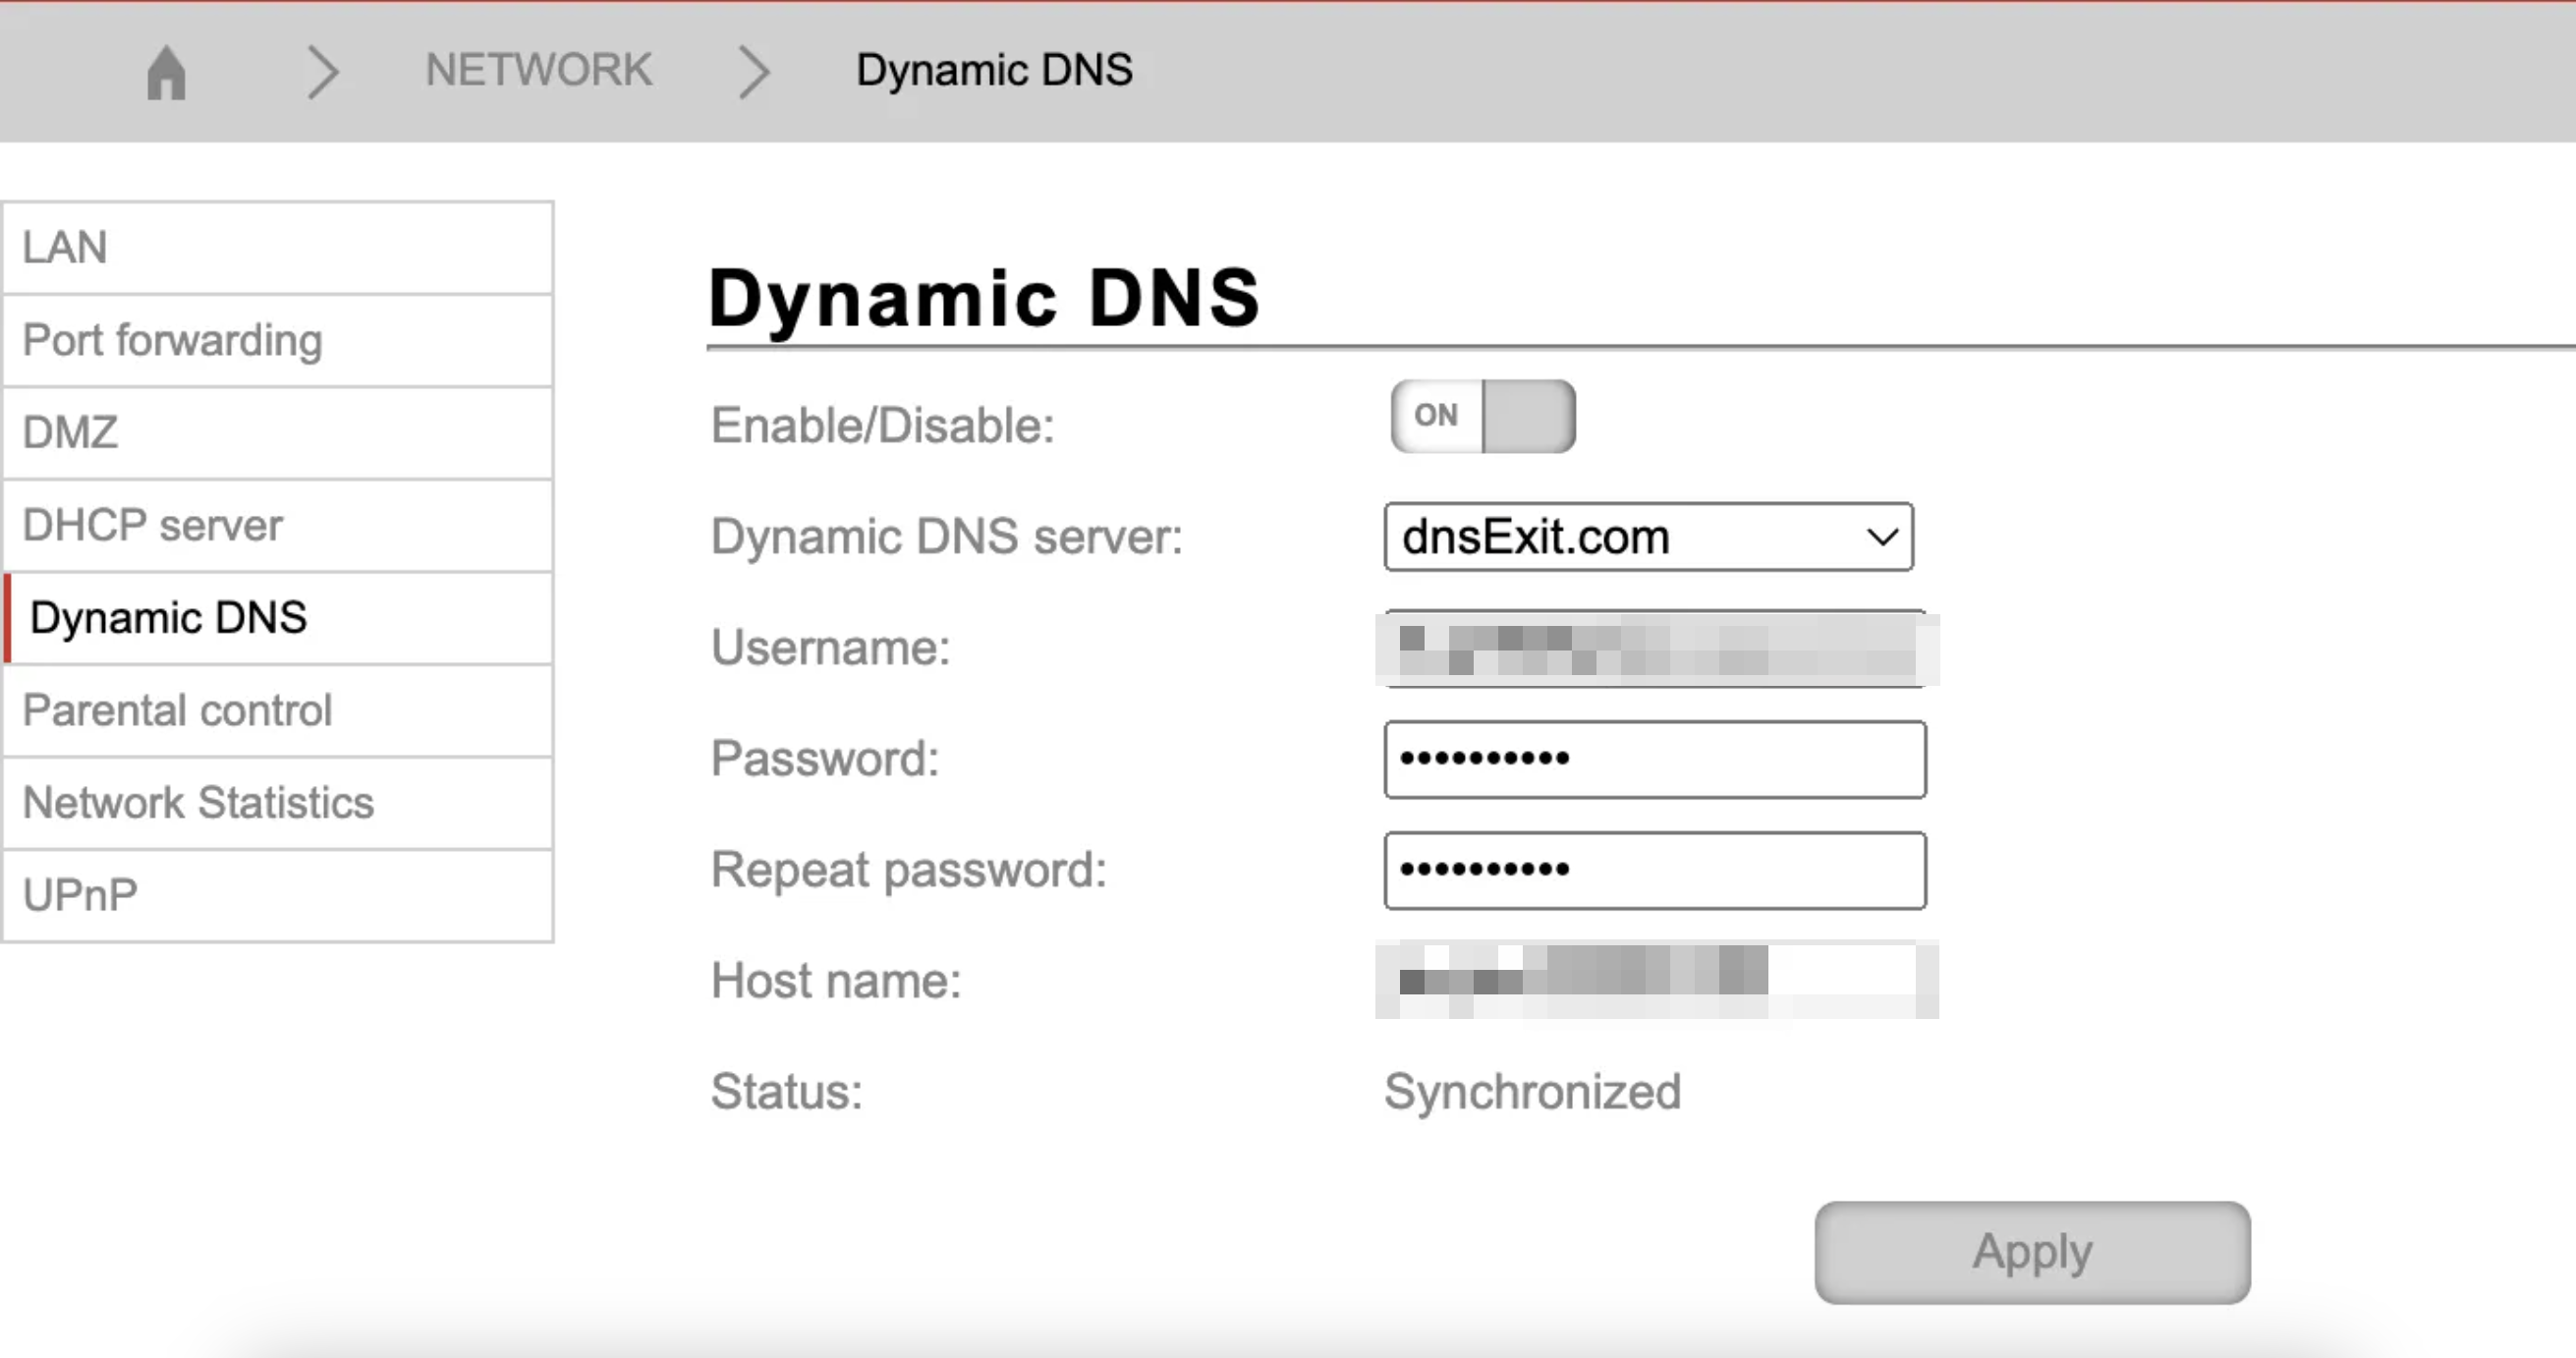Click the Repeat password field

click(1654, 870)
